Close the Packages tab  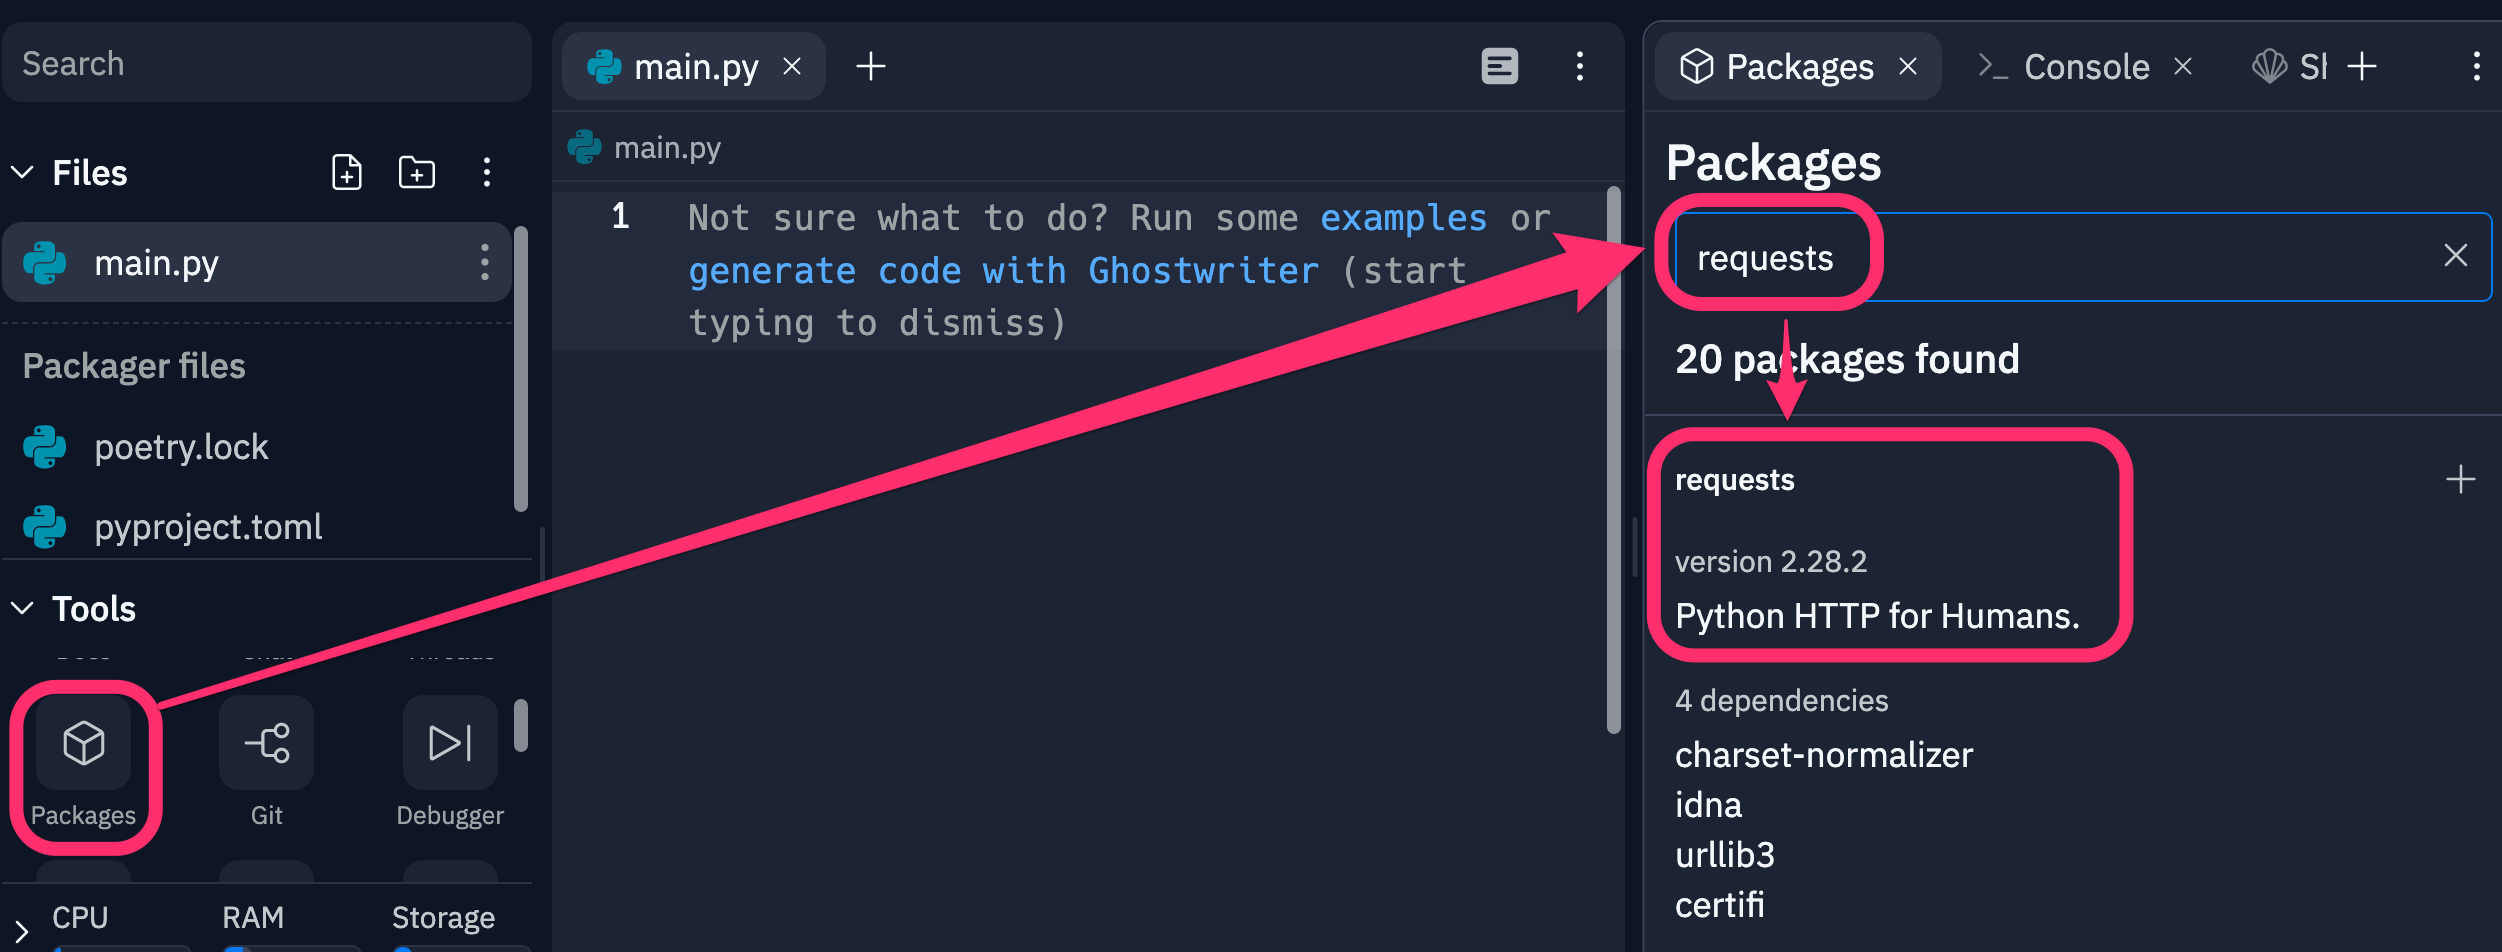[x=1908, y=67]
